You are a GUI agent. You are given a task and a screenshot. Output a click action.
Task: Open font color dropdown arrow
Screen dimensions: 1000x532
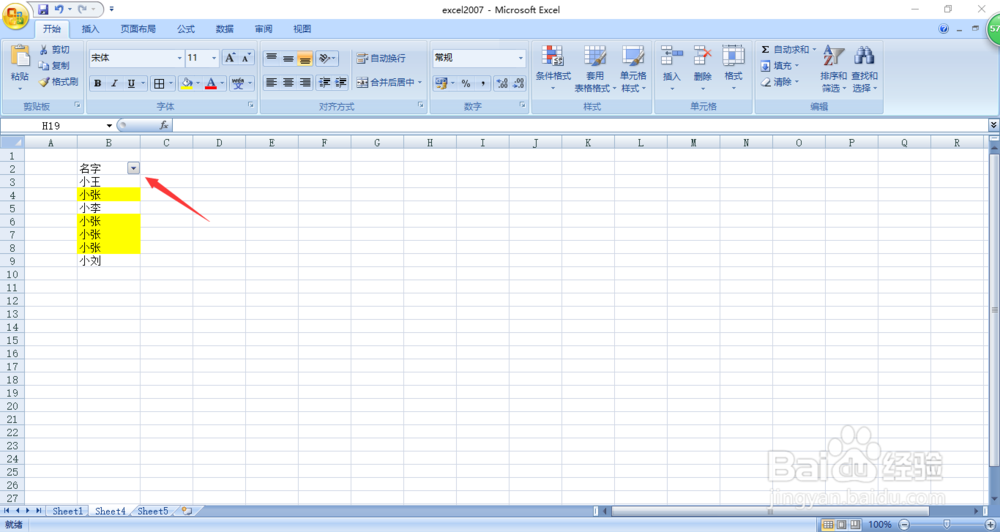[x=222, y=83]
